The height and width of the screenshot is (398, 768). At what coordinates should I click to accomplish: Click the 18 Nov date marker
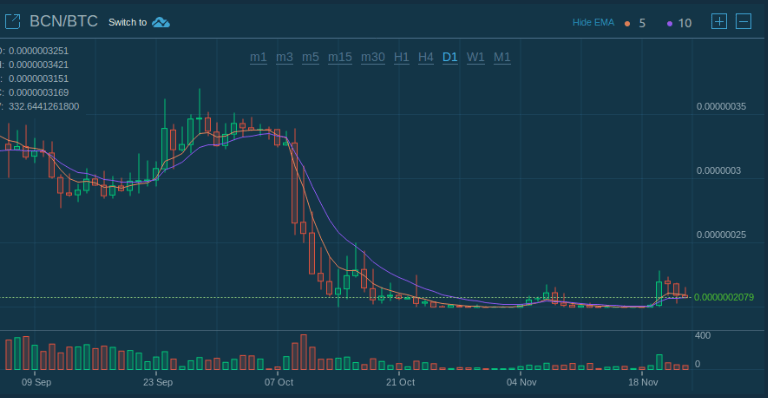tap(643, 382)
